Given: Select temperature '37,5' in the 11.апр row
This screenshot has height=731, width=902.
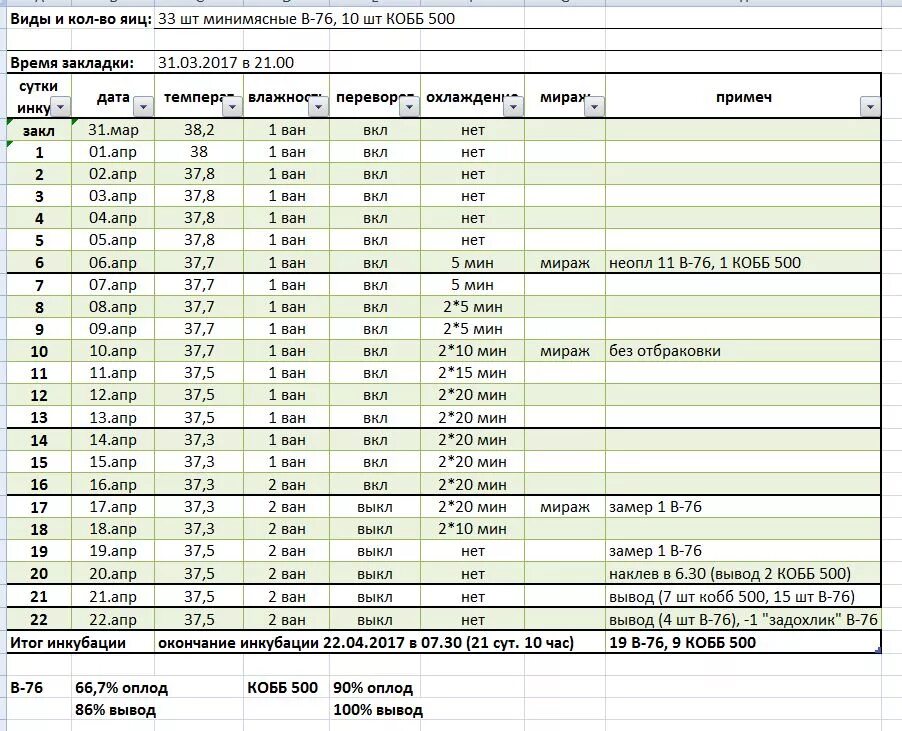Looking at the screenshot, I should [199, 373].
